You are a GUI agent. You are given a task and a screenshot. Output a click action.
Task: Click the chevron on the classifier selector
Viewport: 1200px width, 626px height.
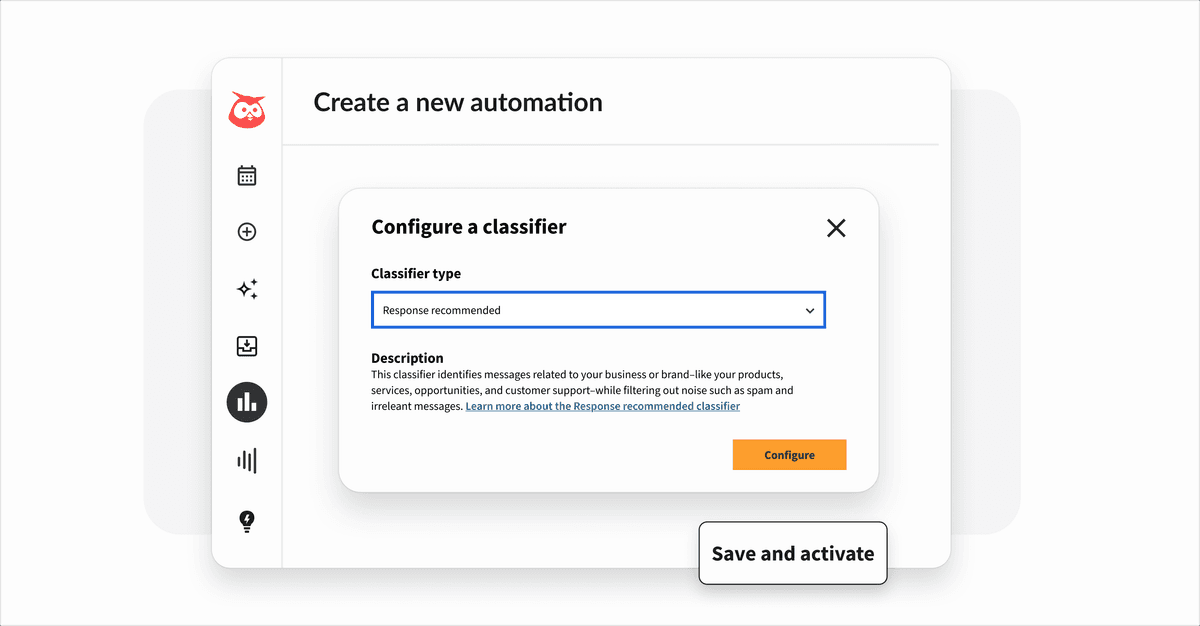(x=810, y=310)
